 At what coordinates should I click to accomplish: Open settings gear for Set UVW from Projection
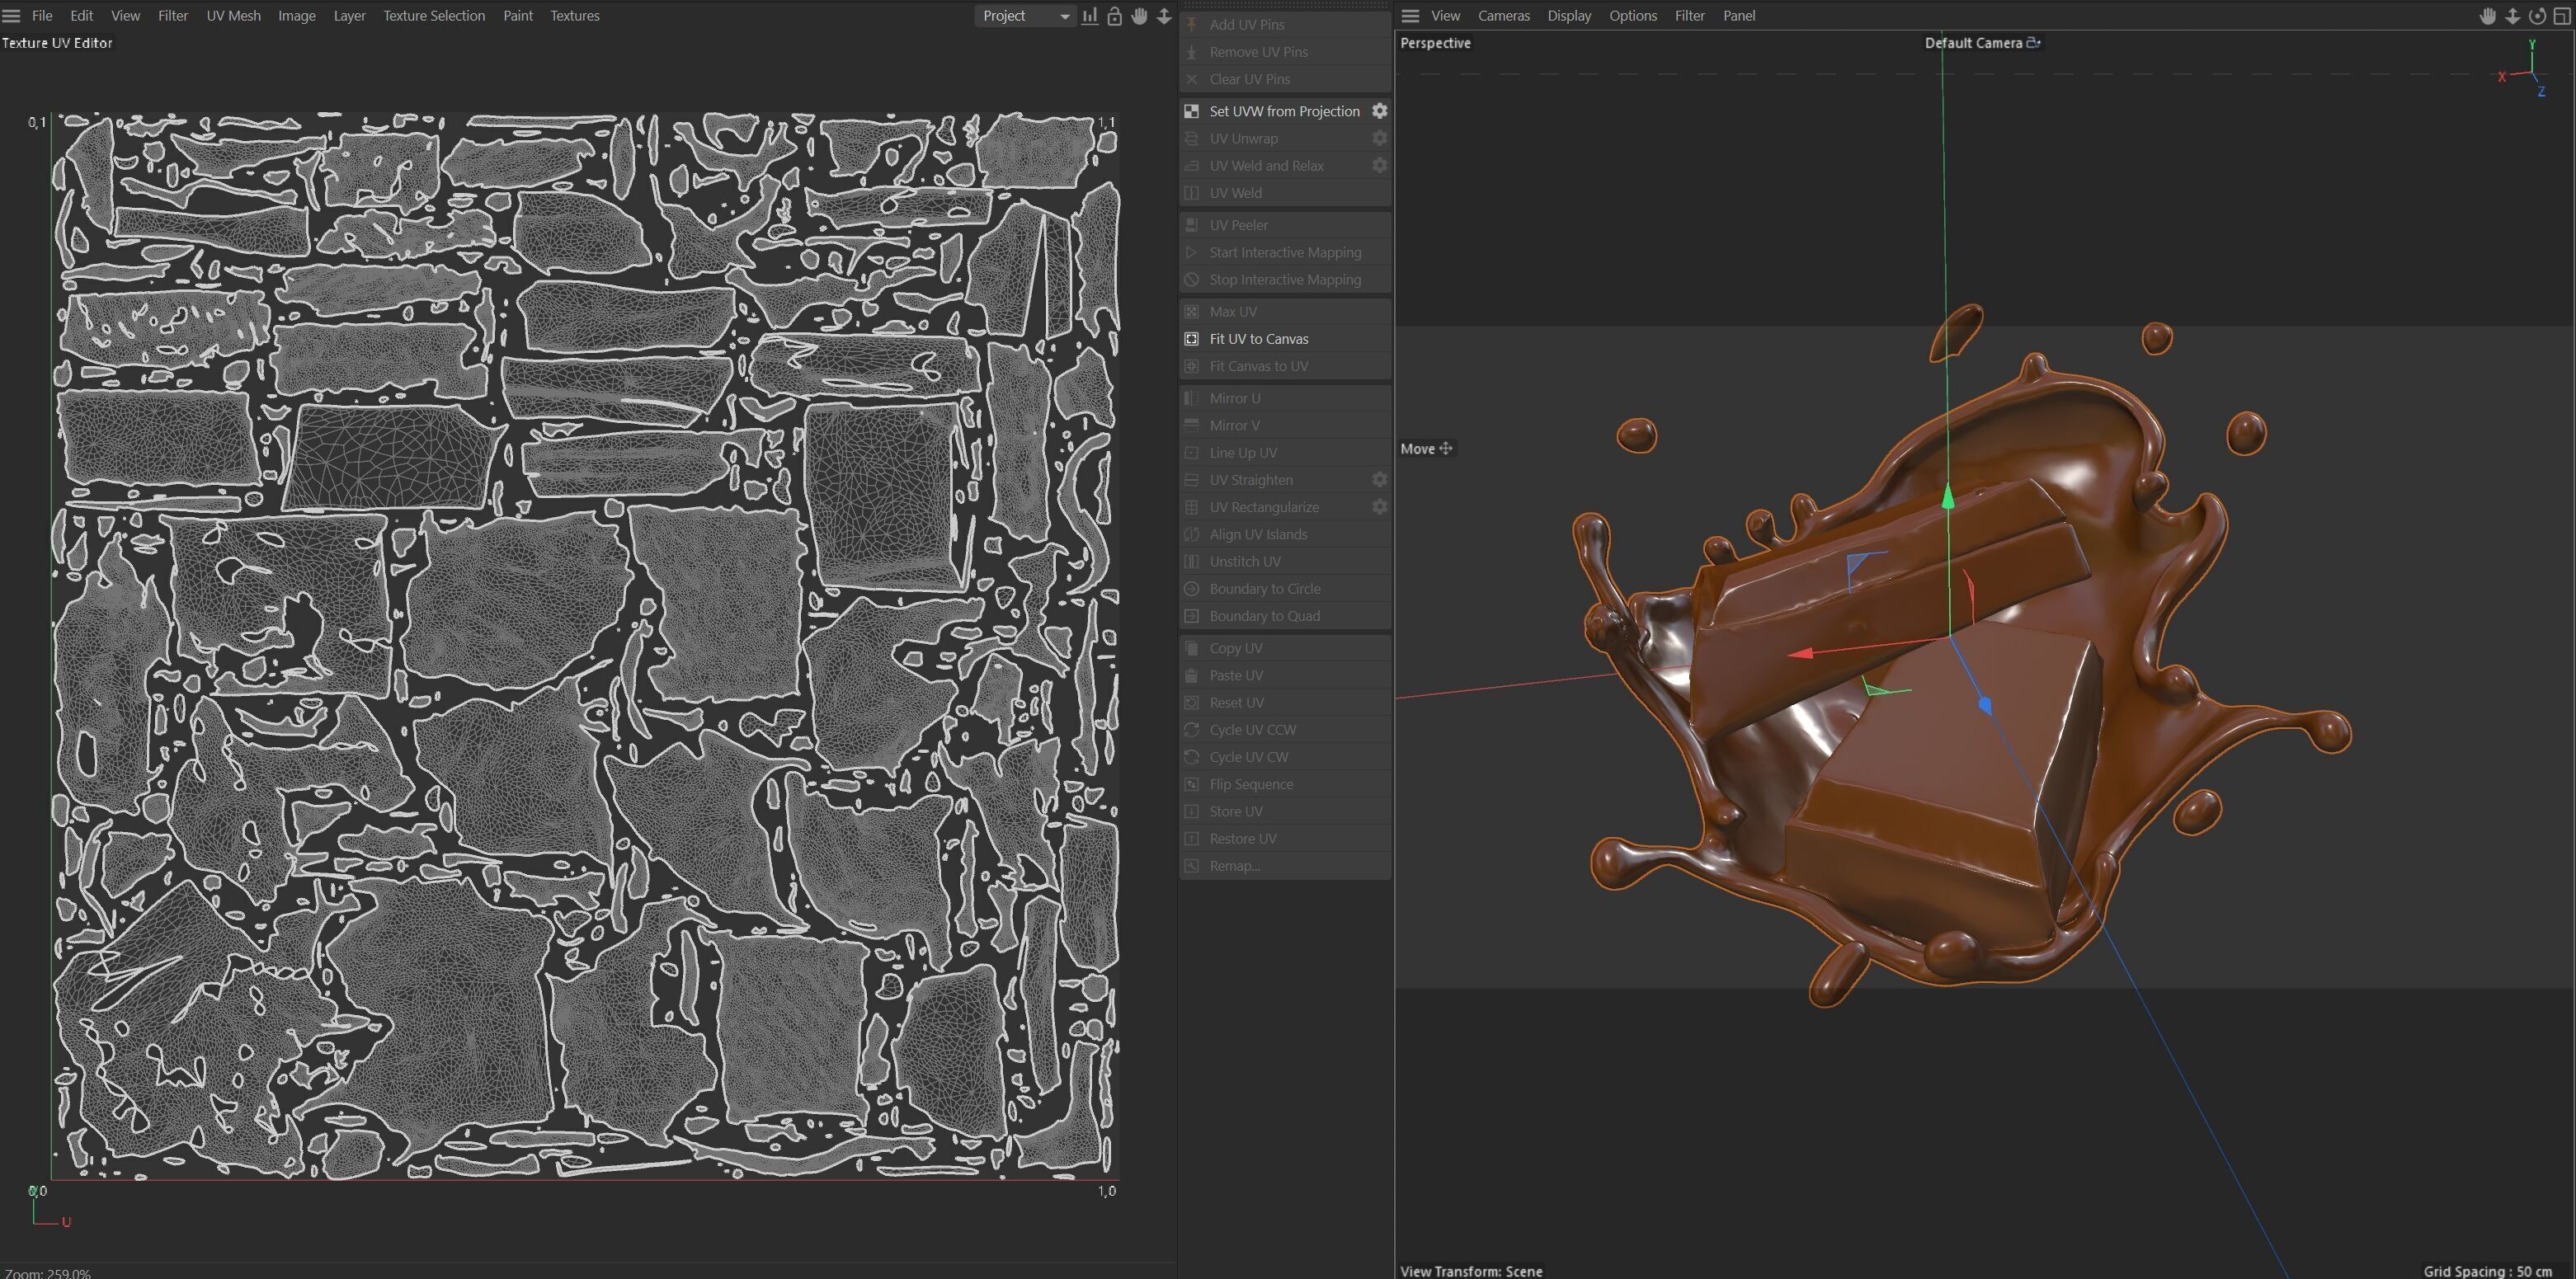(x=1379, y=111)
